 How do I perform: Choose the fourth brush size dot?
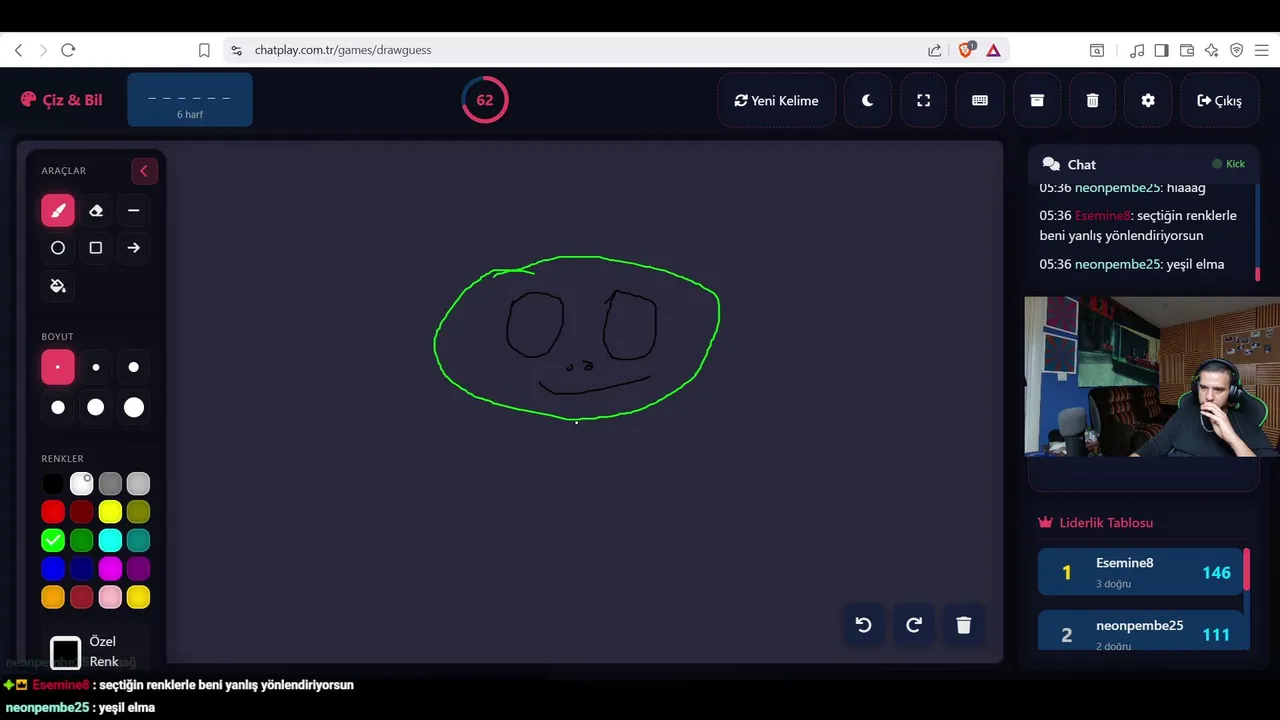[x=58, y=407]
